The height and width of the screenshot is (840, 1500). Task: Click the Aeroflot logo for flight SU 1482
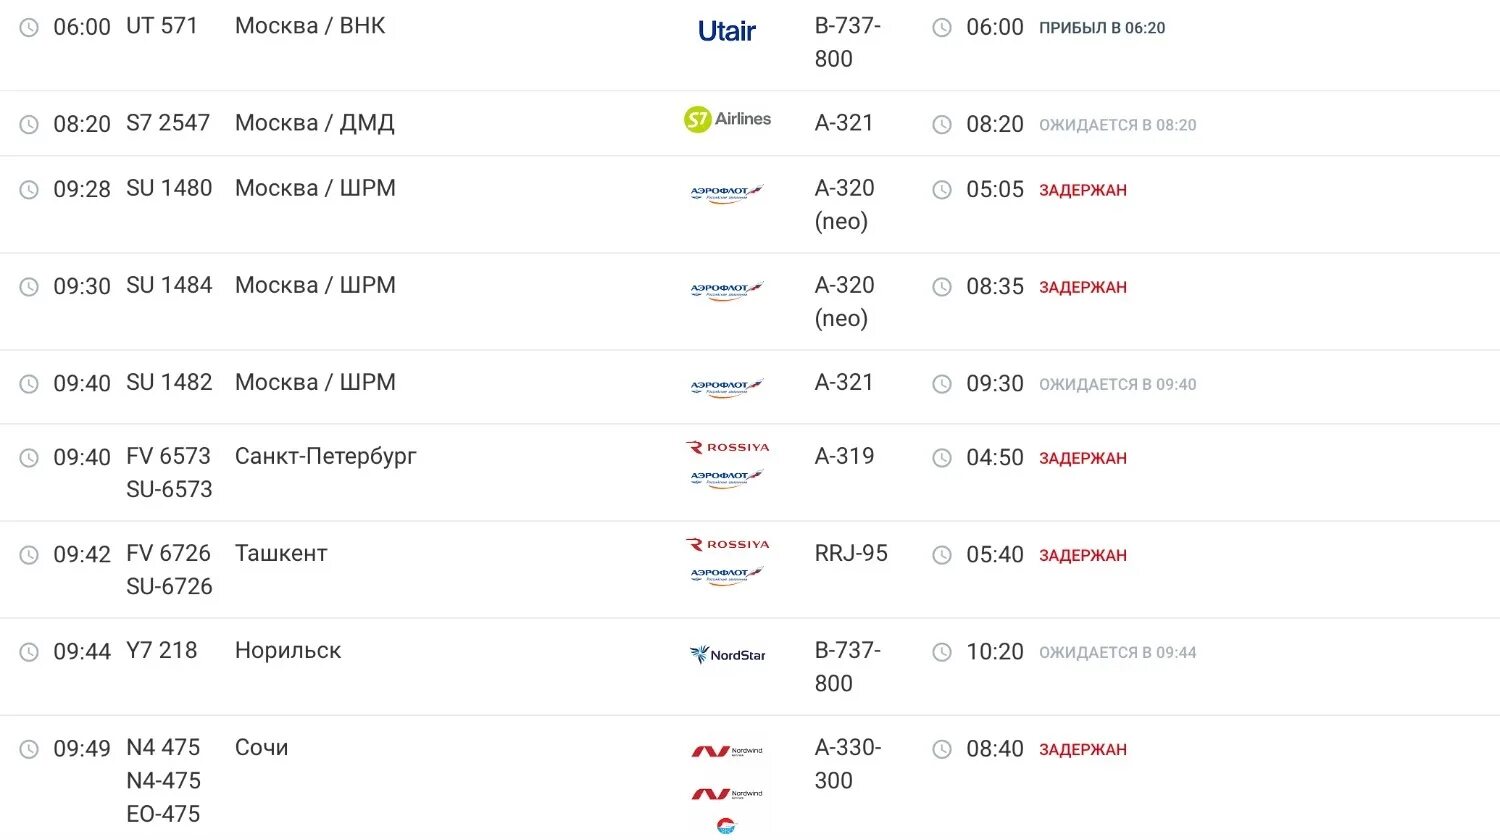pos(727,387)
